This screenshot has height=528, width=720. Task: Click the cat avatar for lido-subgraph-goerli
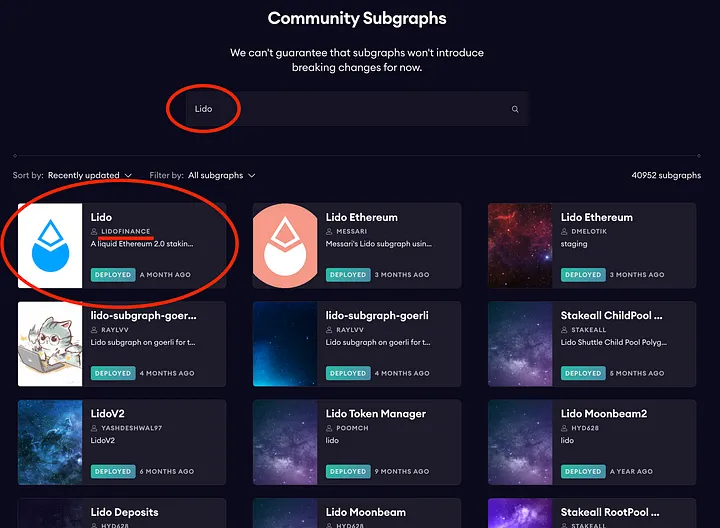pyautogui.click(x=50, y=344)
